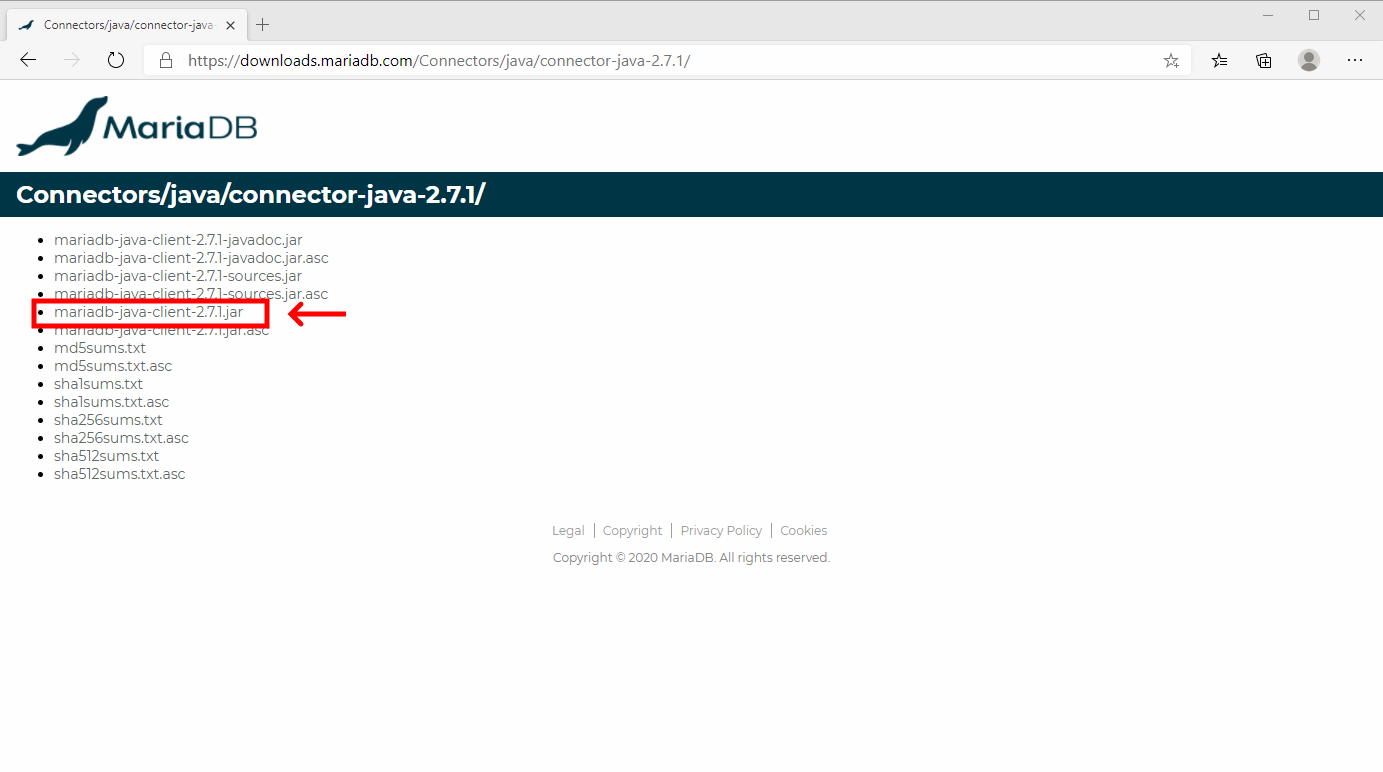This screenshot has width=1383, height=772.
Task: Open the Favorites list icon
Action: click(1219, 60)
